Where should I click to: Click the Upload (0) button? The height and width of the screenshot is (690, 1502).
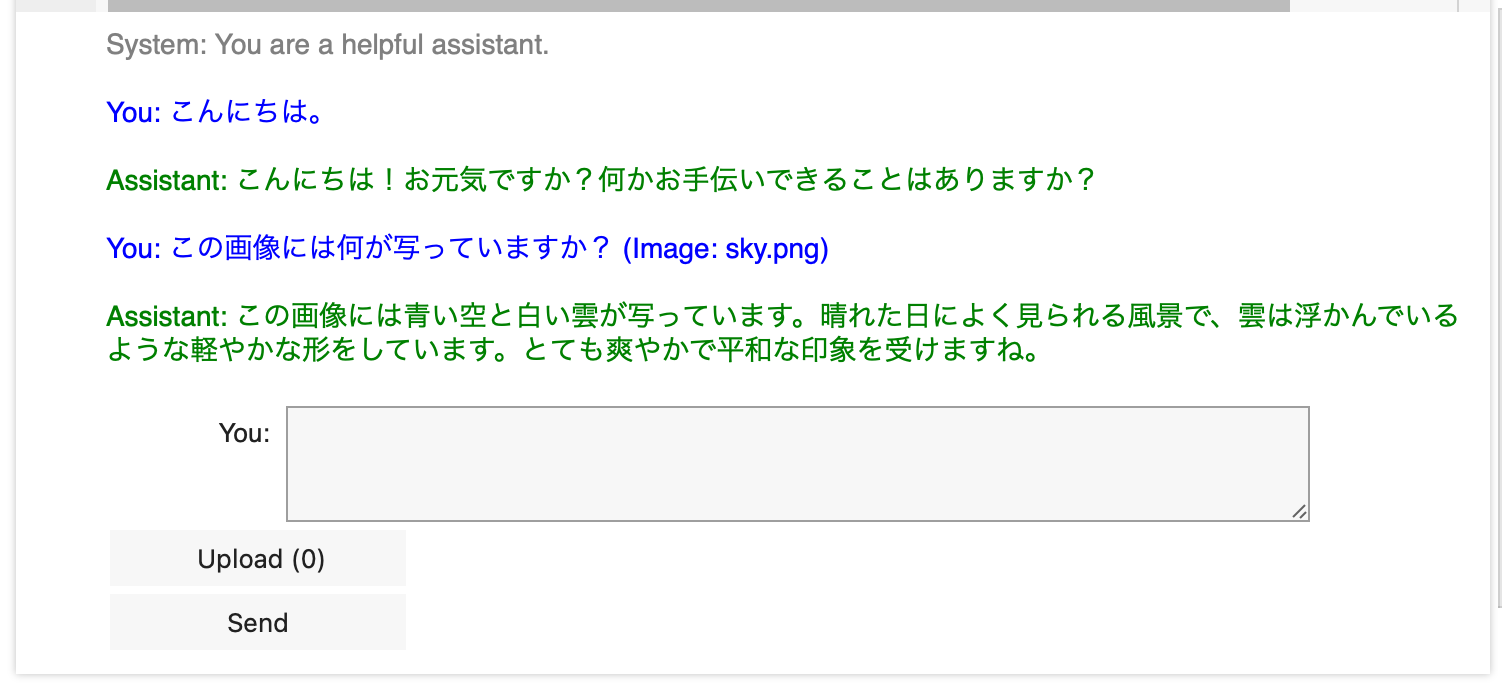pos(258,559)
